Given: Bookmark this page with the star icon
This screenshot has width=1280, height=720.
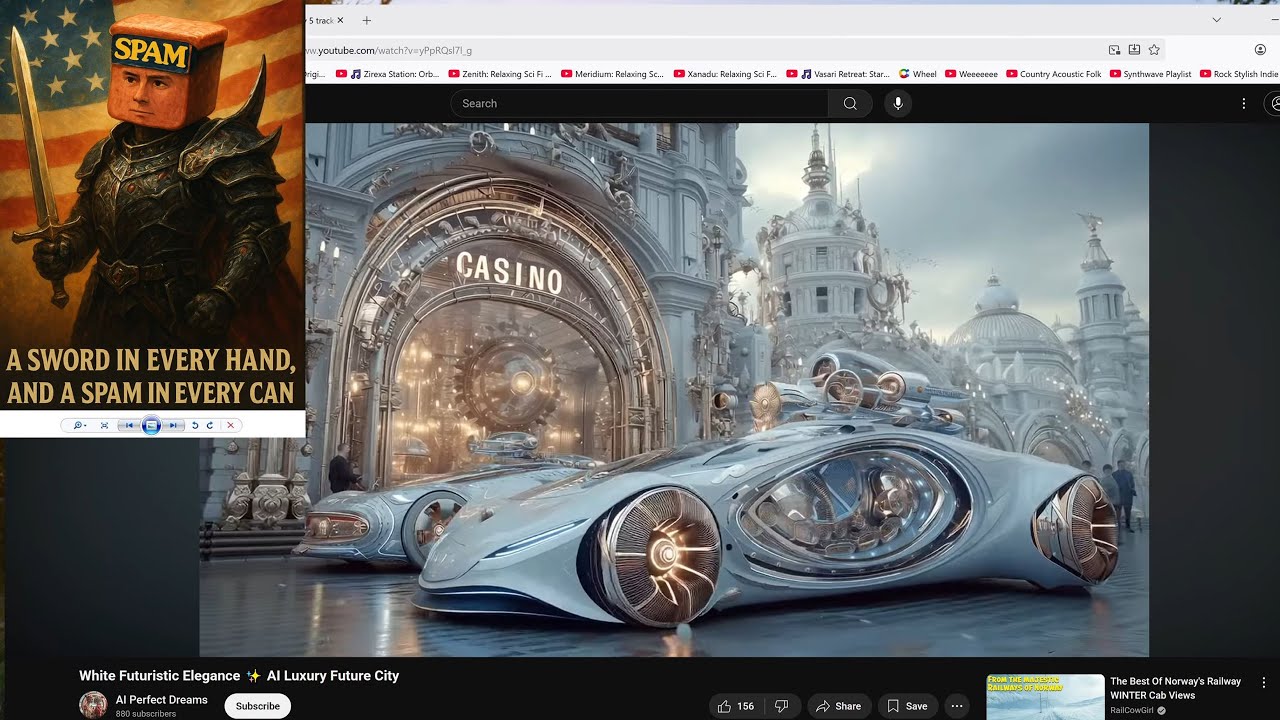Looking at the screenshot, I should [1154, 50].
